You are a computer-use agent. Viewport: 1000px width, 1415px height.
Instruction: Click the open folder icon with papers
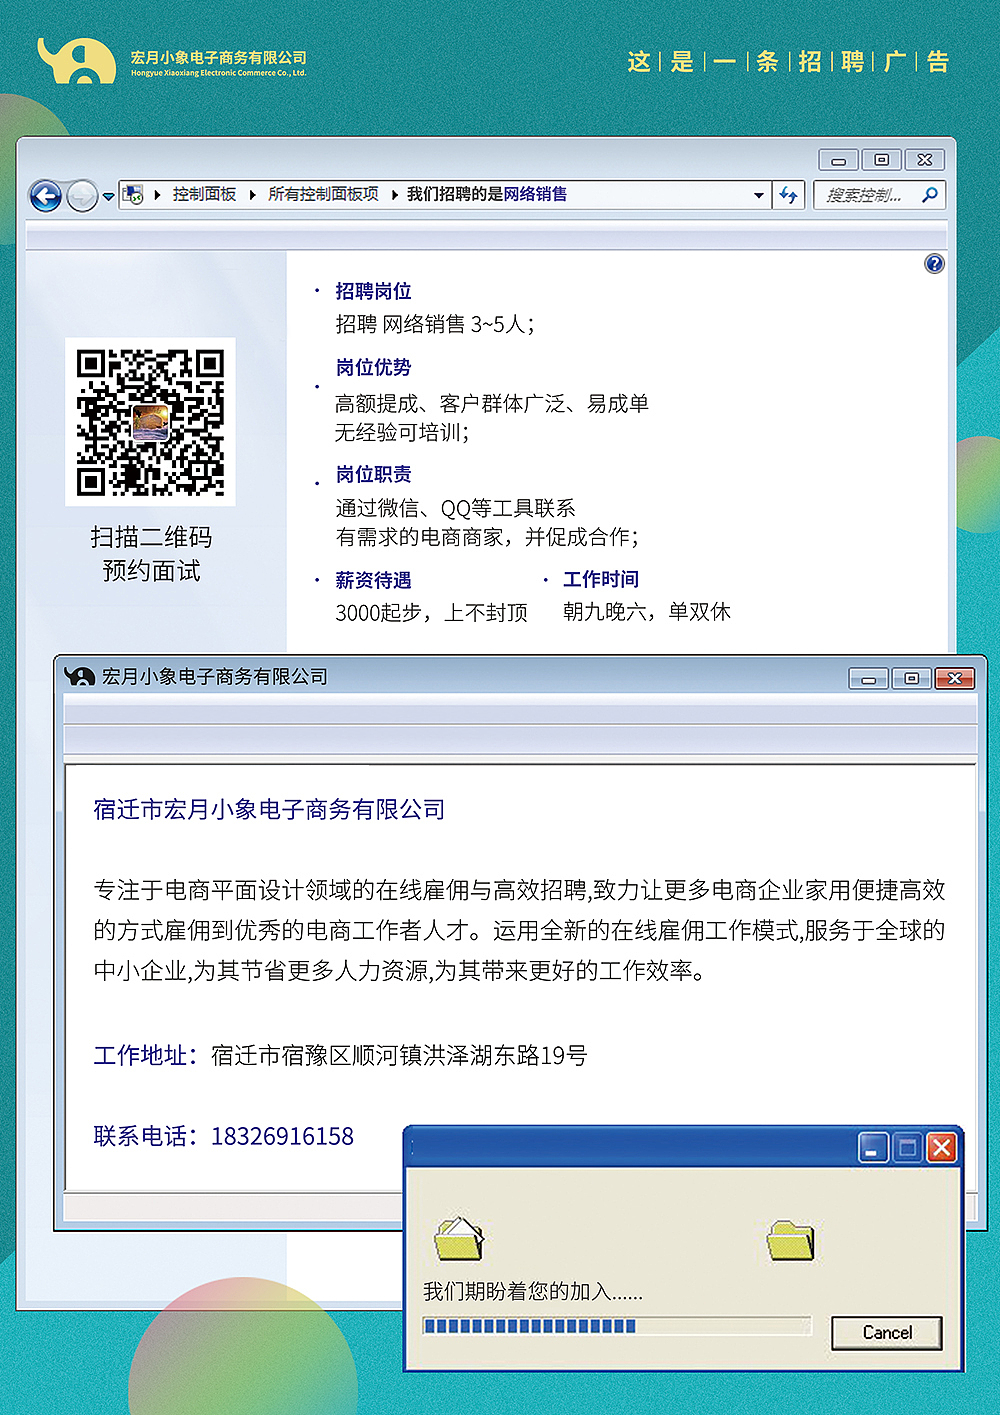459,1239
